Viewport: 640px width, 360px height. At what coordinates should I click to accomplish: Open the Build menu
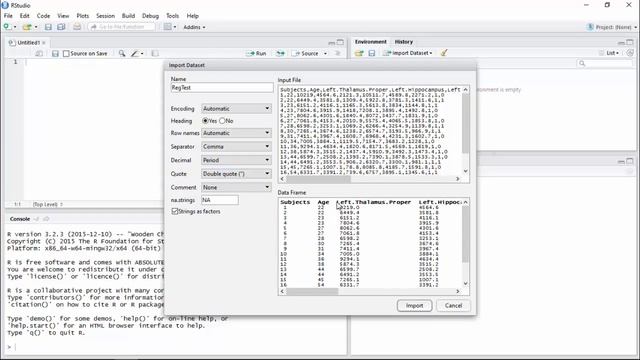128,16
